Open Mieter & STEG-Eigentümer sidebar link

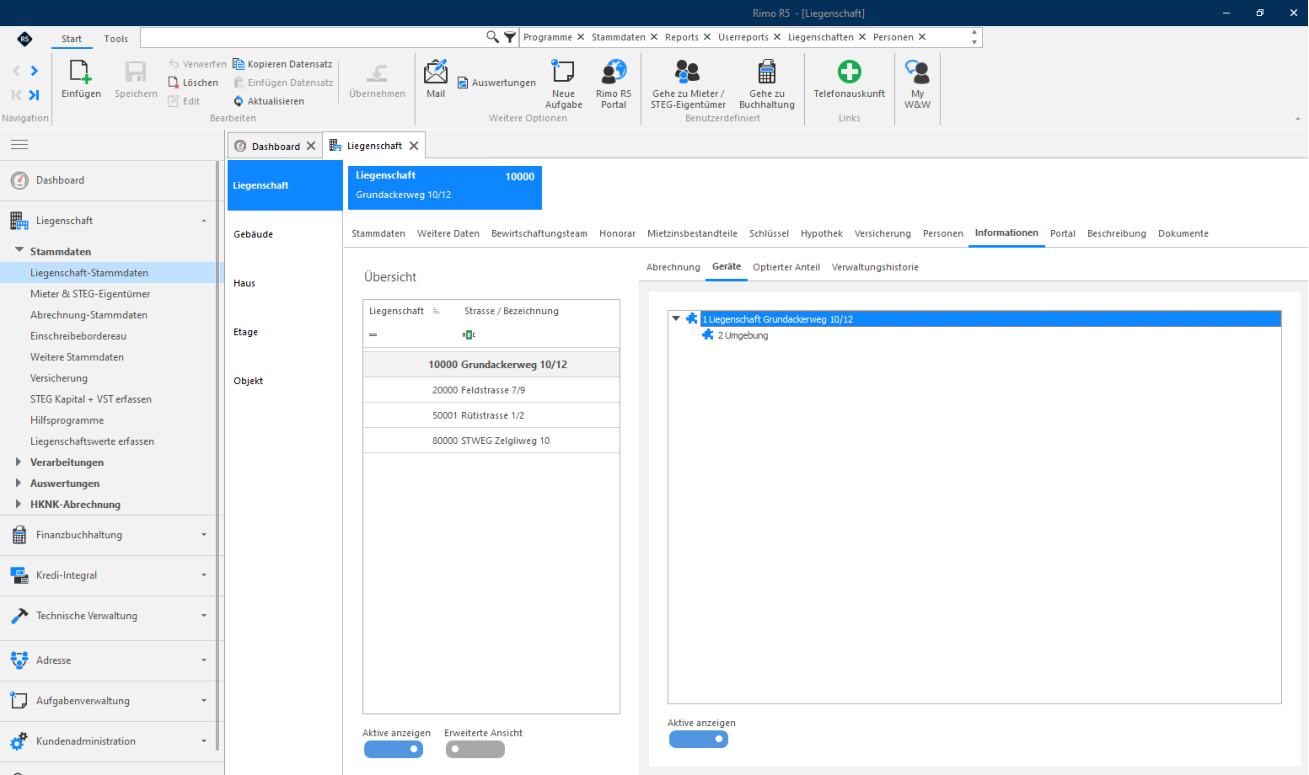(x=90, y=294)
